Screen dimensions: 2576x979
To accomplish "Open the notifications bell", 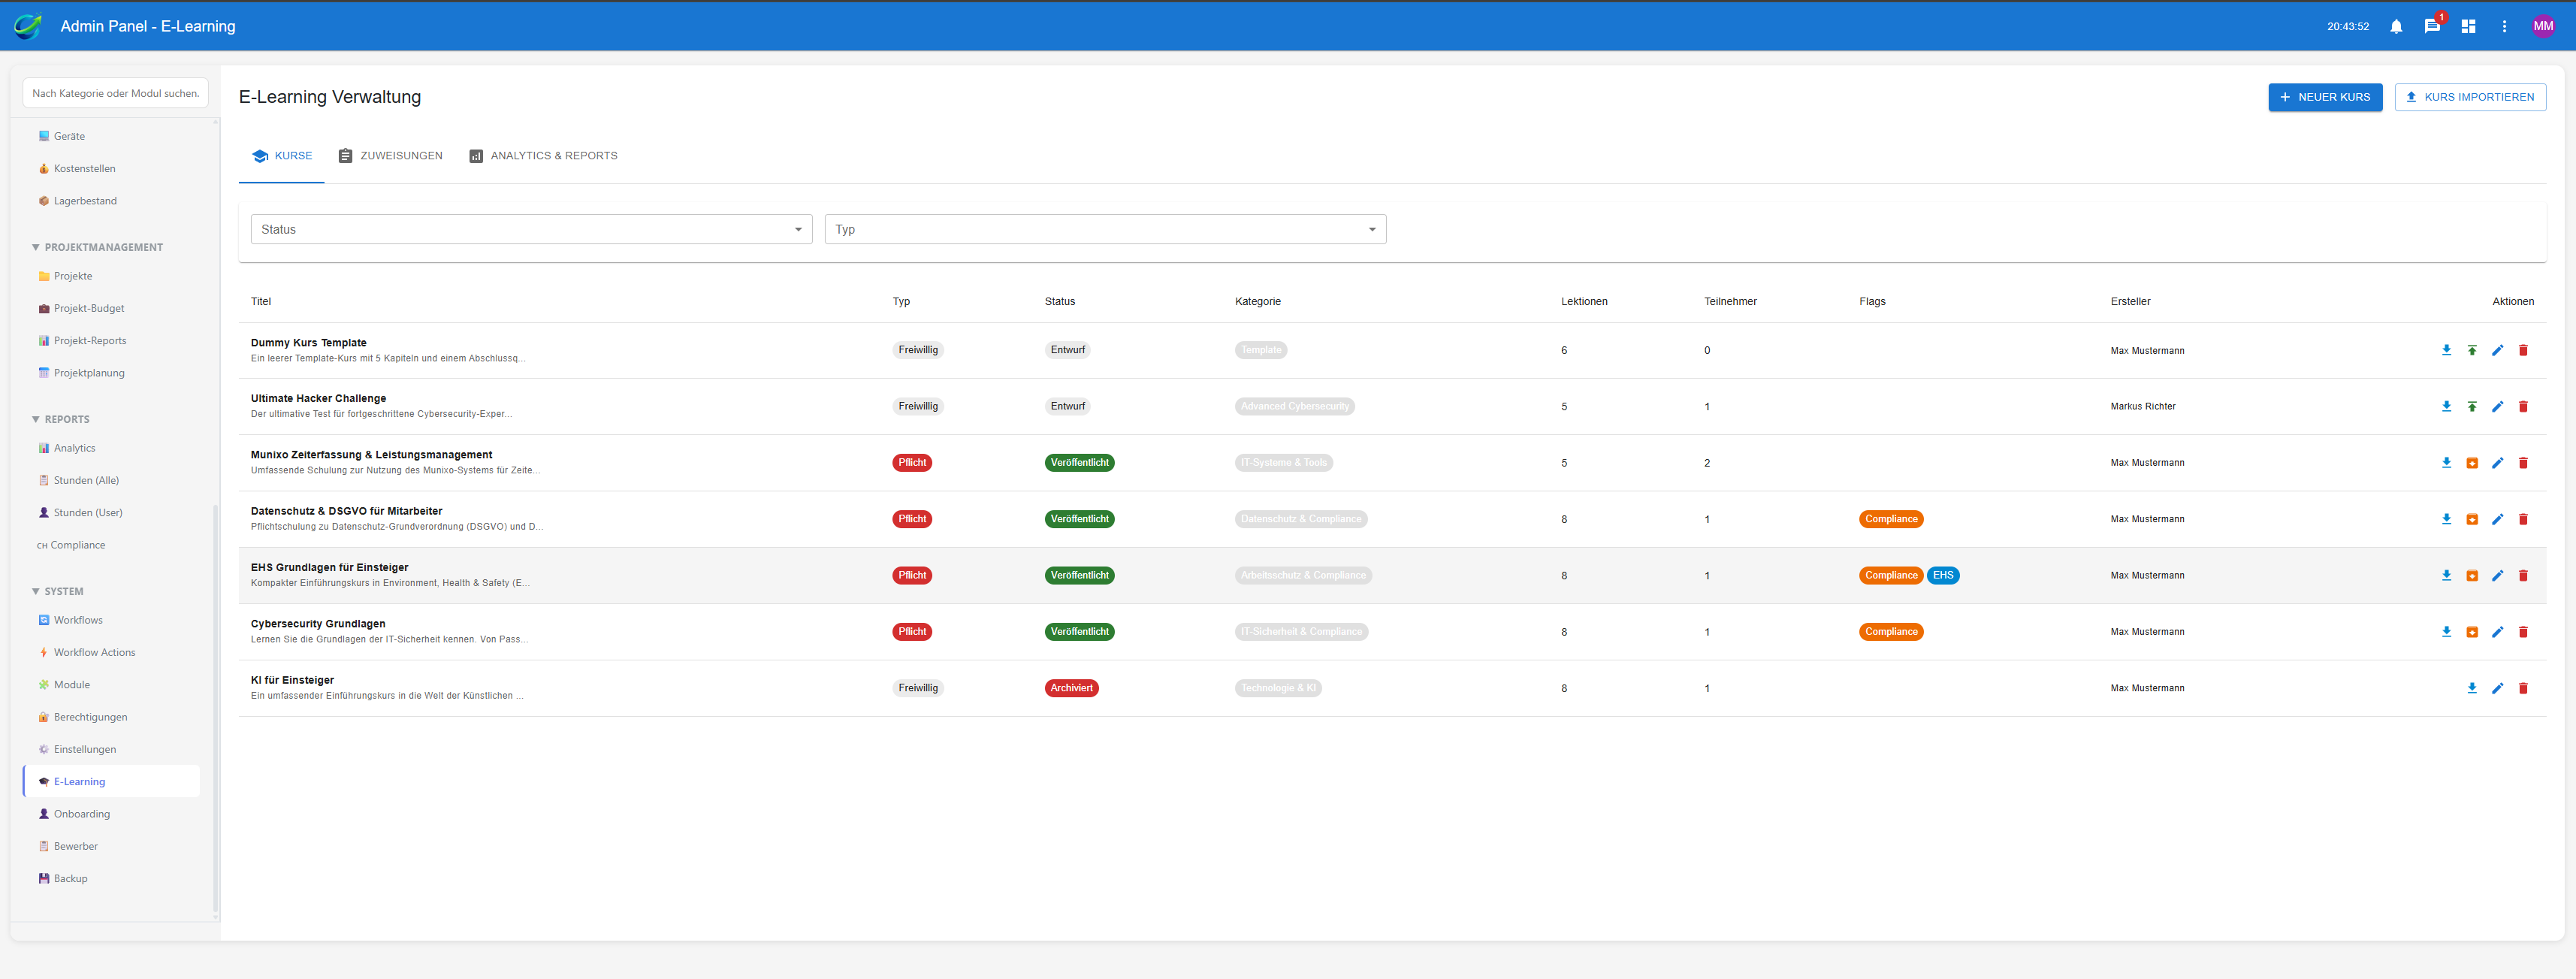I will click(x=2396, y=26).
